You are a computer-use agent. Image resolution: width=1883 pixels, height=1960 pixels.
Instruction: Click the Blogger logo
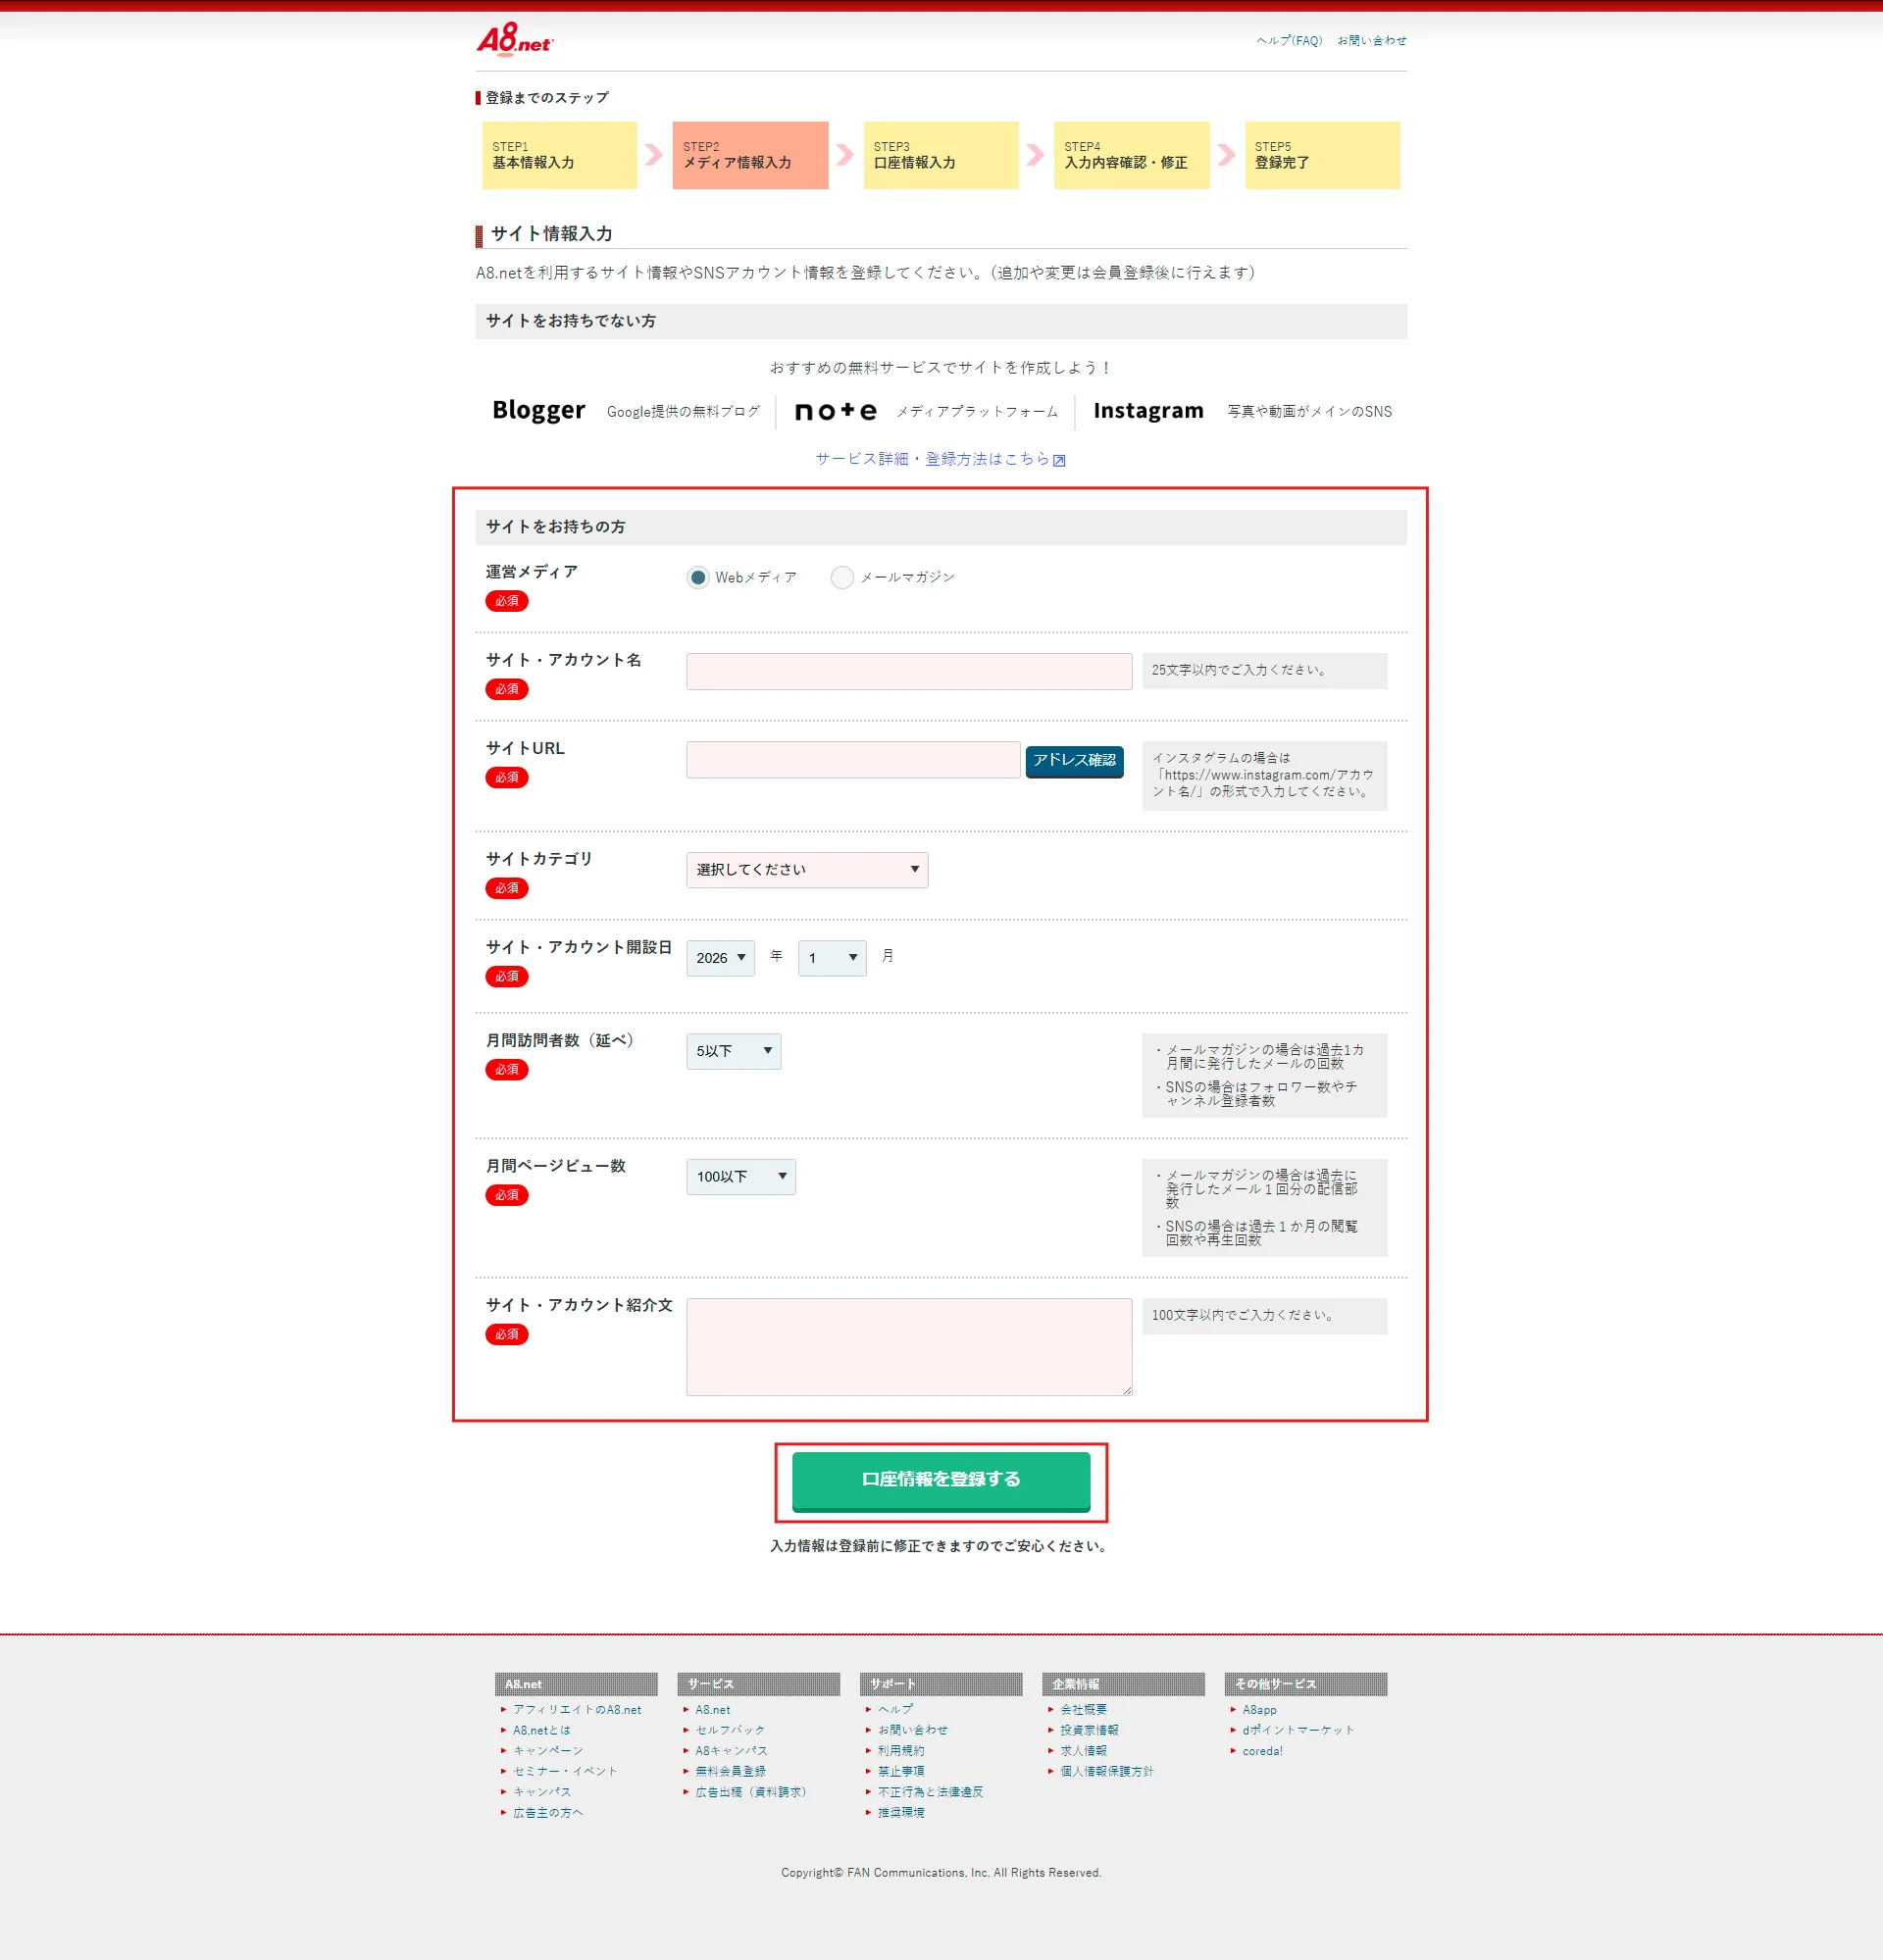[538, 410]
